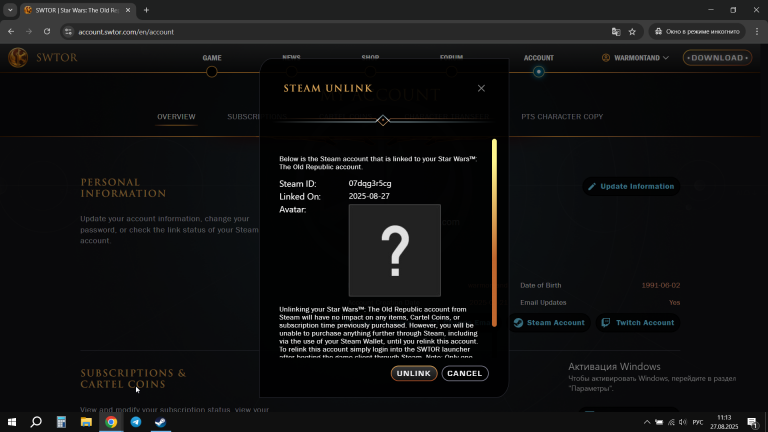Click the translate page icon
768x432 pixels.
point(616,32)
